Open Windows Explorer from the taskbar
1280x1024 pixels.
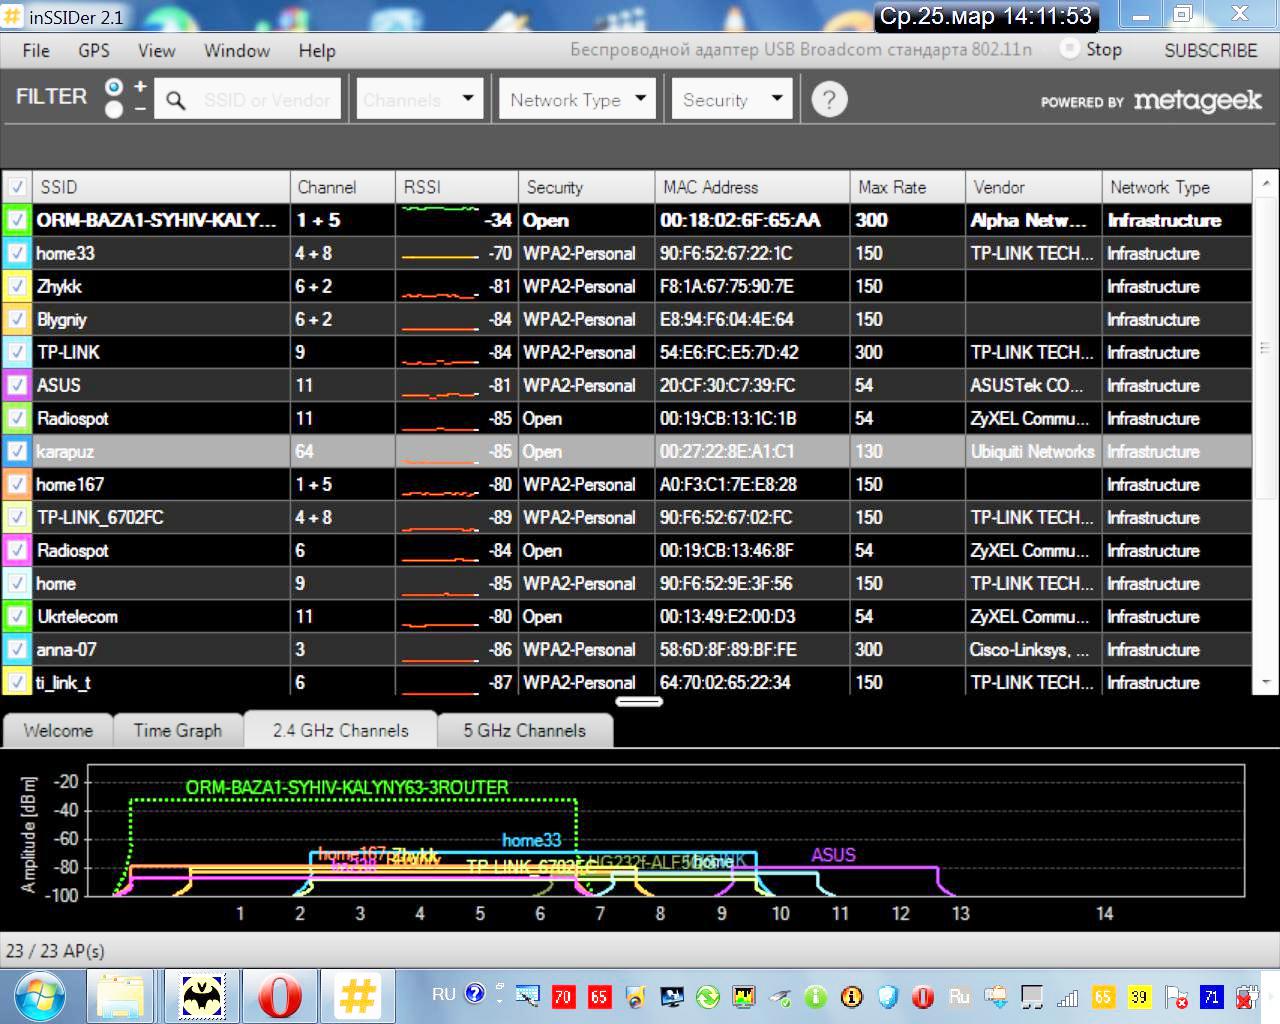point(120,996)
